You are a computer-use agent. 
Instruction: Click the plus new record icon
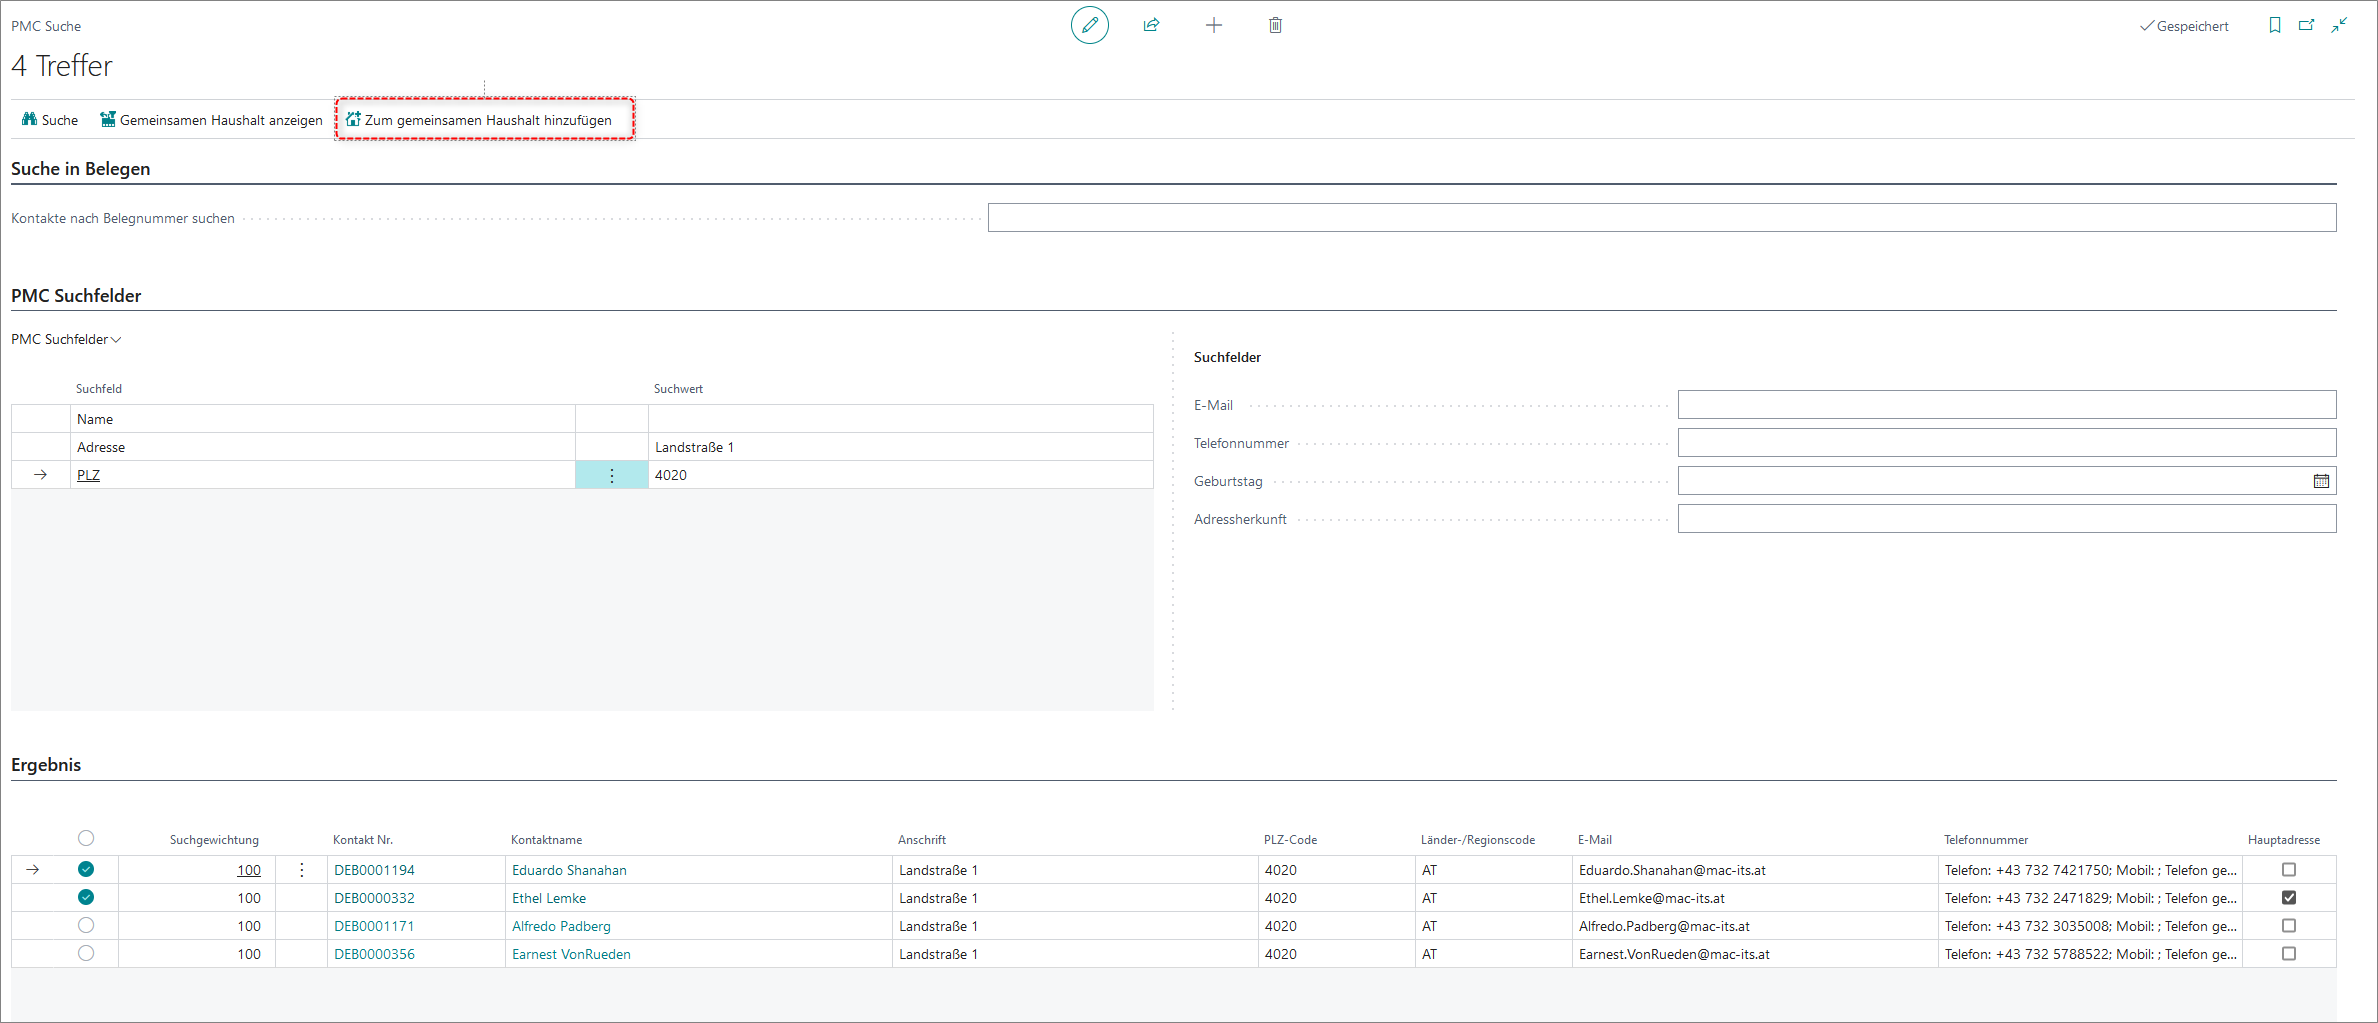pos(1213,25)
